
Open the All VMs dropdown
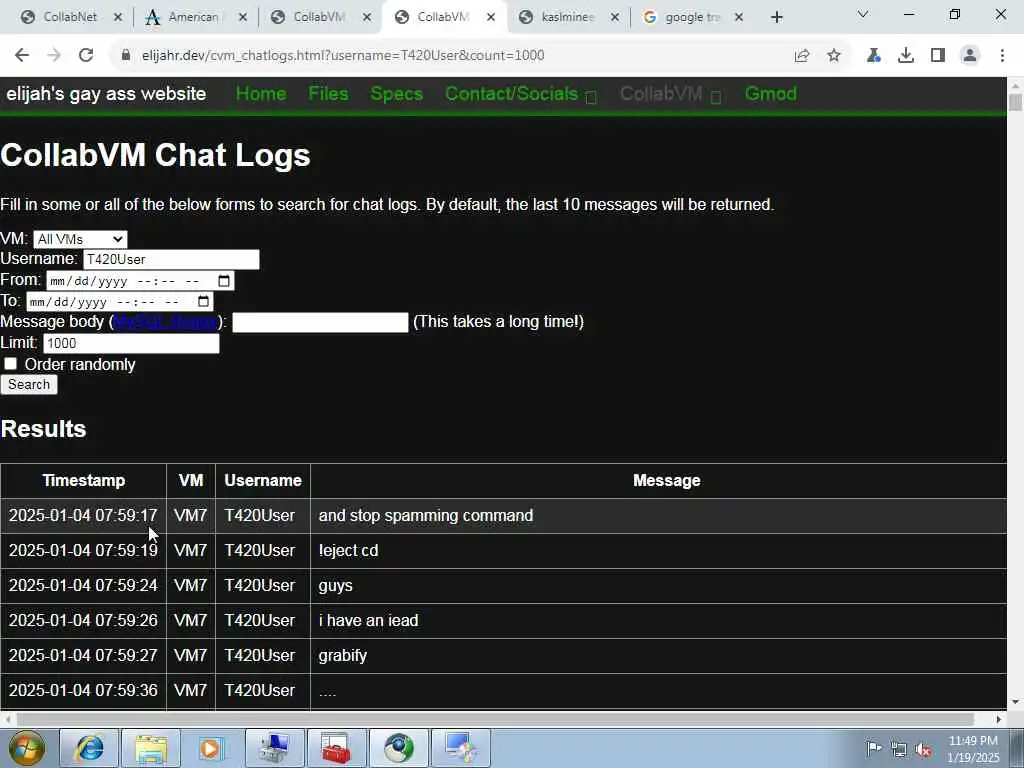[80, 239]
